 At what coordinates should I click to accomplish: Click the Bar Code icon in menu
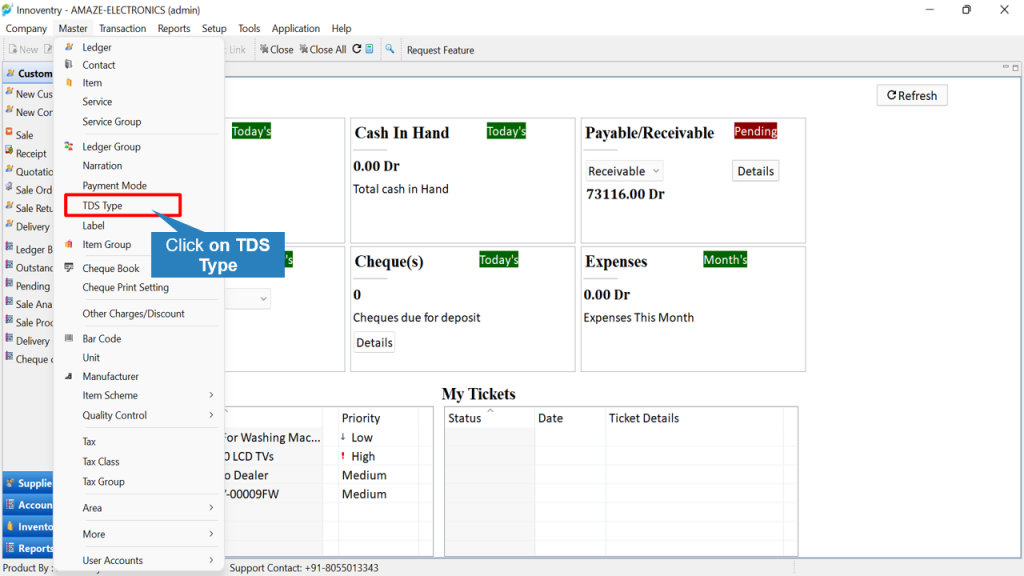[69, 338]
